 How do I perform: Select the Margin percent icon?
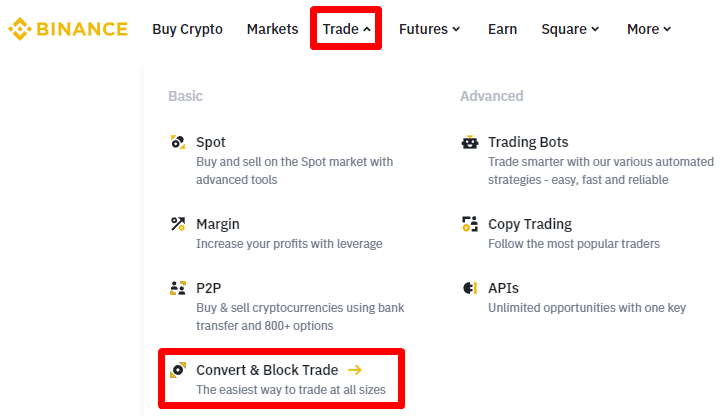click(178, 224)
